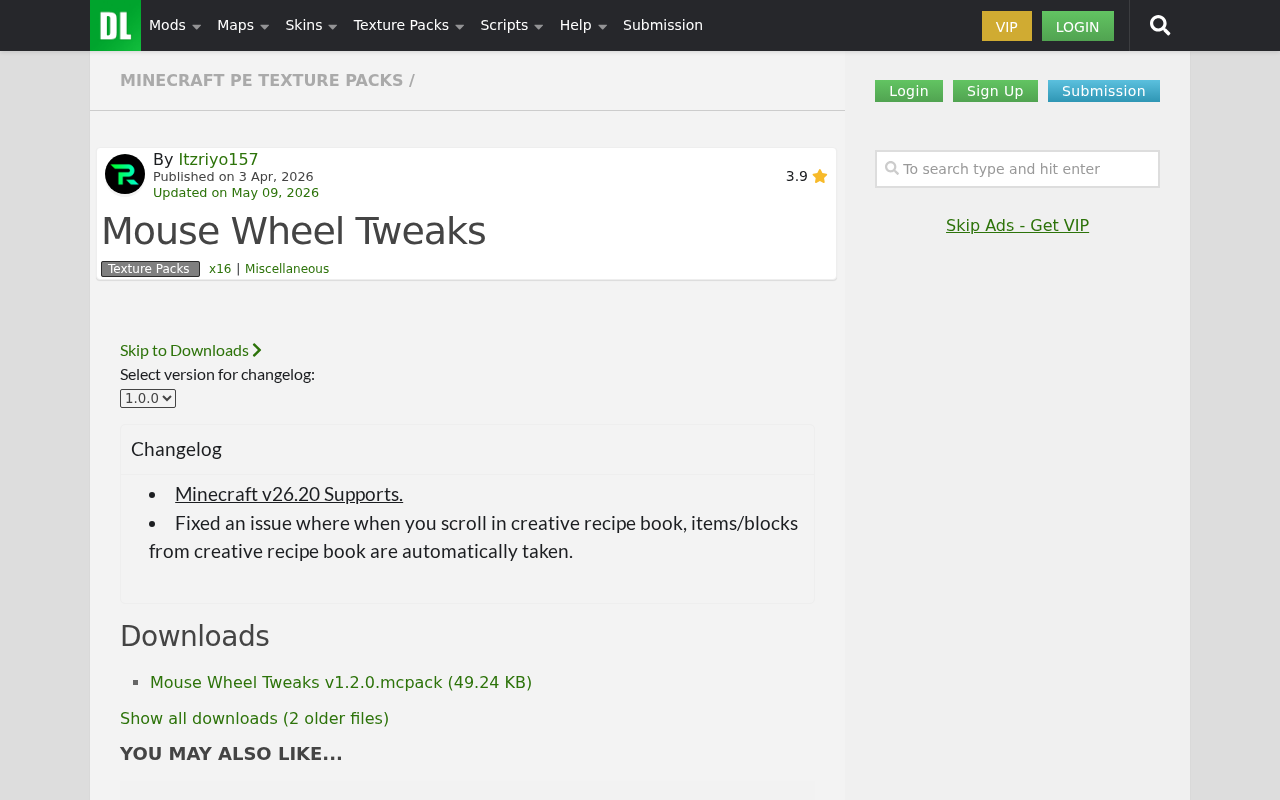Click the Downloads heading

pyautogui.click(x=195, y=636)
